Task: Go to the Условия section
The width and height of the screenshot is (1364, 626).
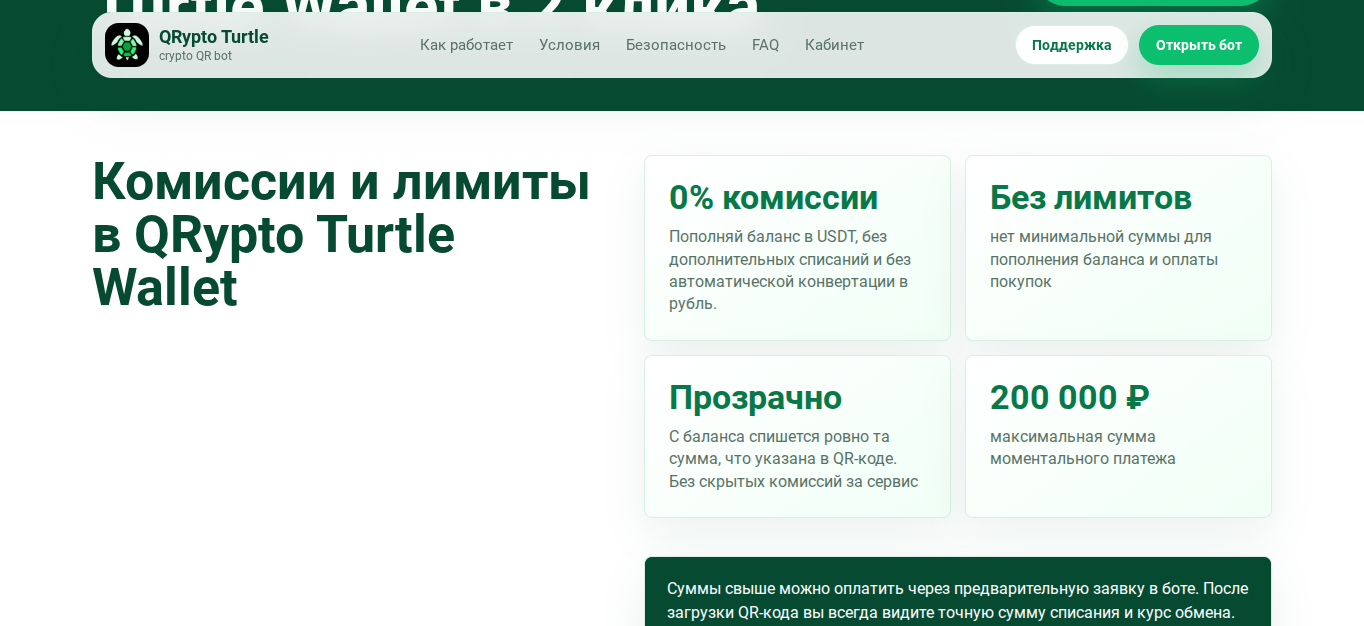Action: point(569,45)
